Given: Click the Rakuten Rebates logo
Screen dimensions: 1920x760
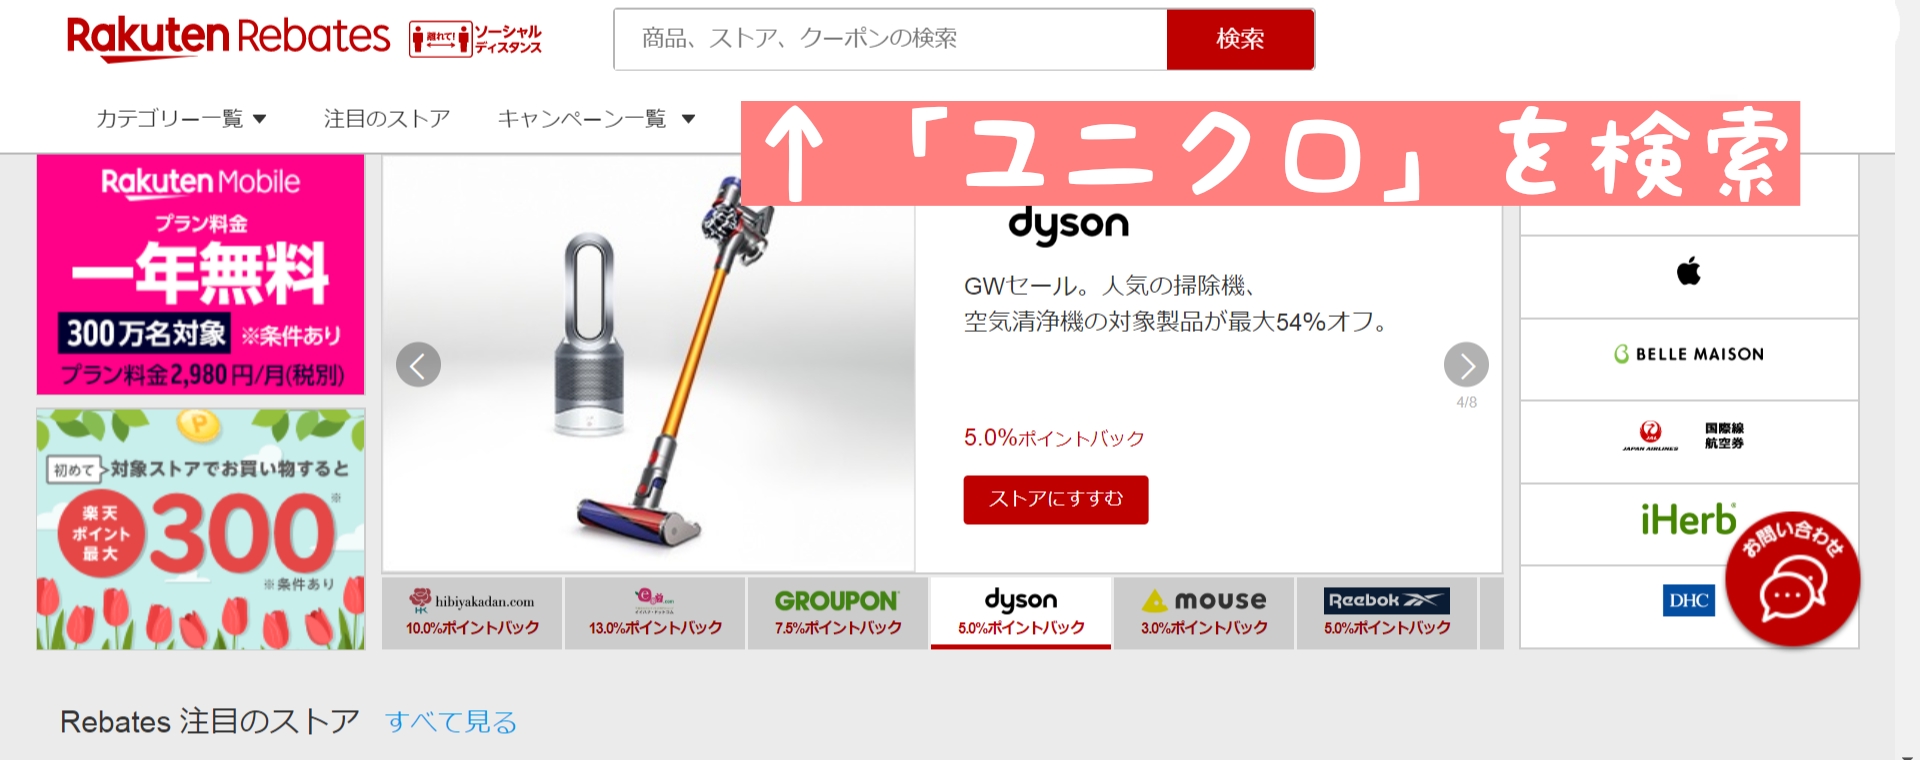Looking at the screenshot, I should point(228,39).
